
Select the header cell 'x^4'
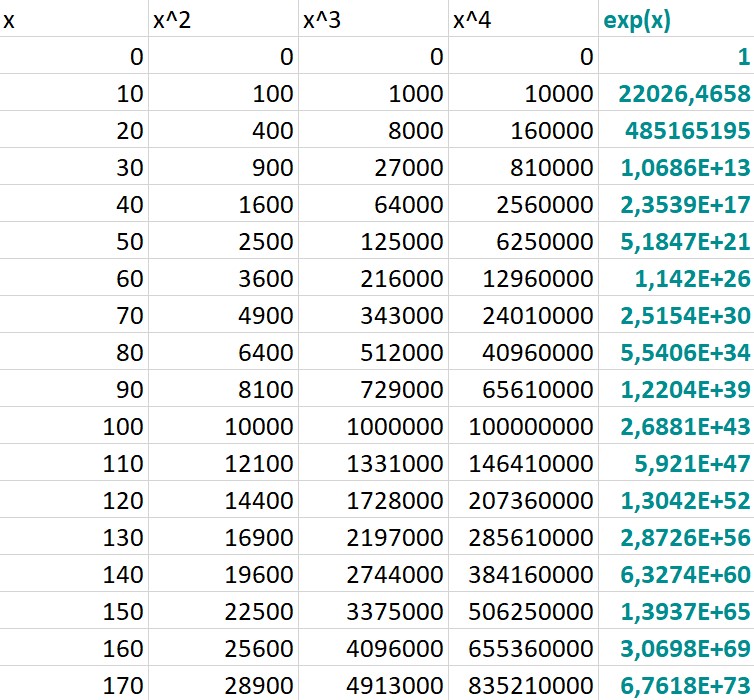524,19
